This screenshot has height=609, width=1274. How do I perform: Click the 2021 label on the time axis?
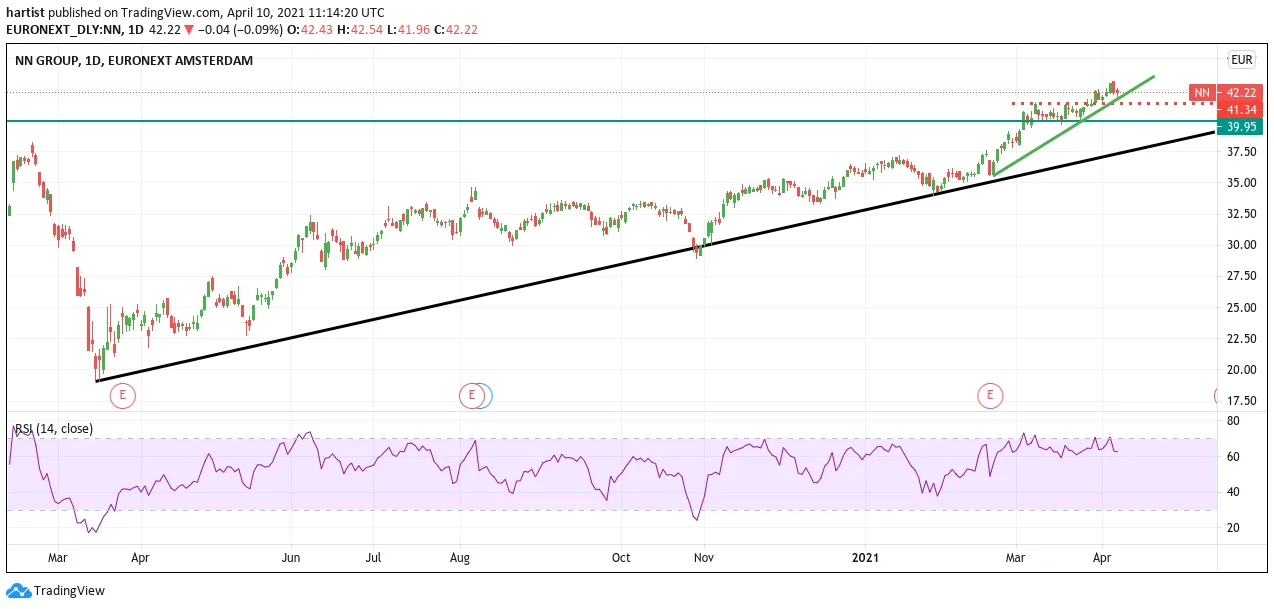[865, 557]
